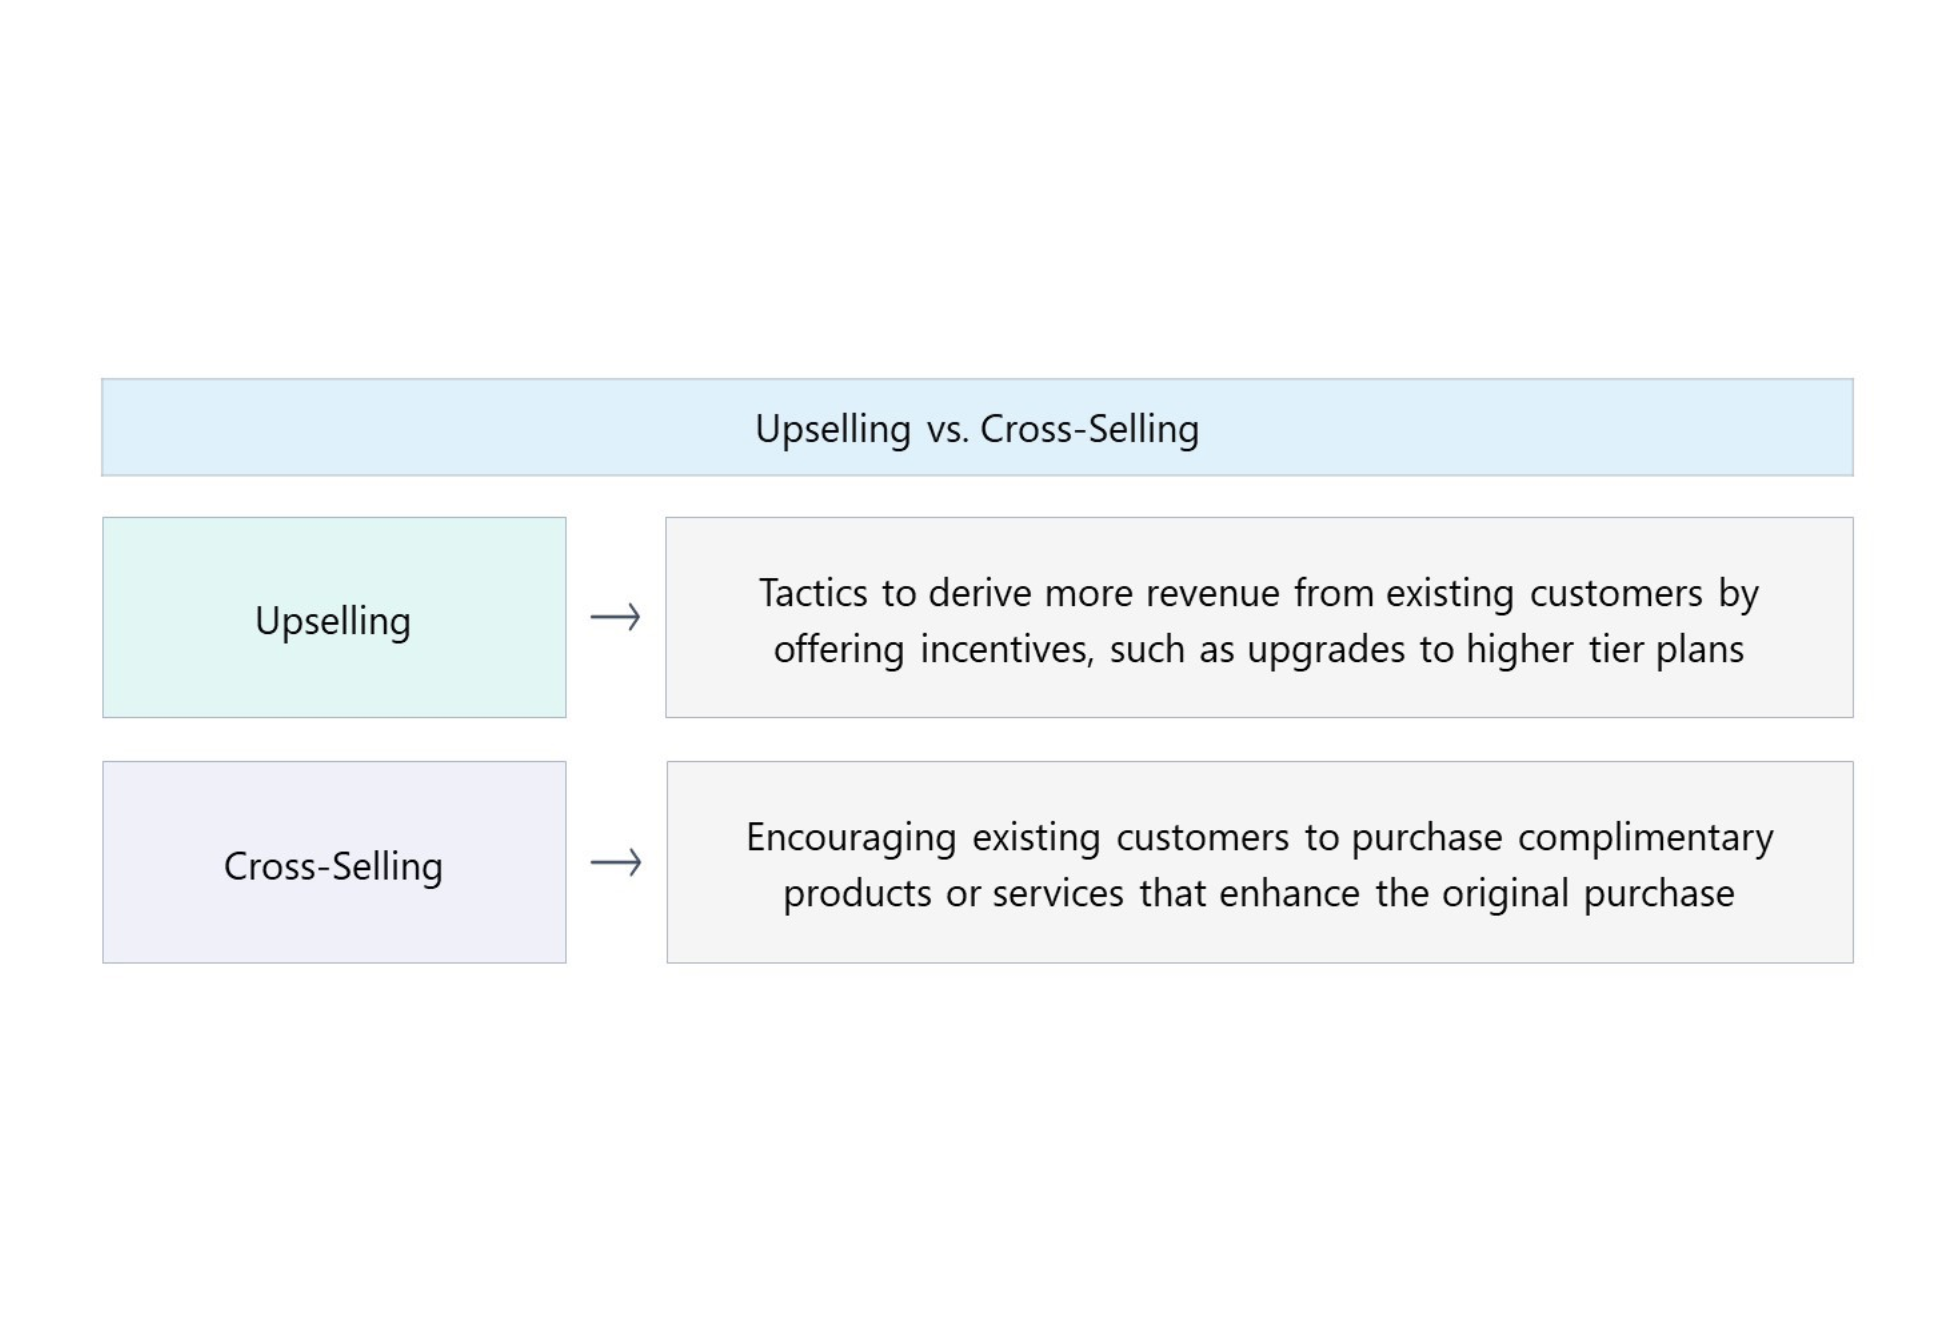Click "original purchase" at the description end
This screenshot has height=1338, width=1958.
coord(1588,894)
